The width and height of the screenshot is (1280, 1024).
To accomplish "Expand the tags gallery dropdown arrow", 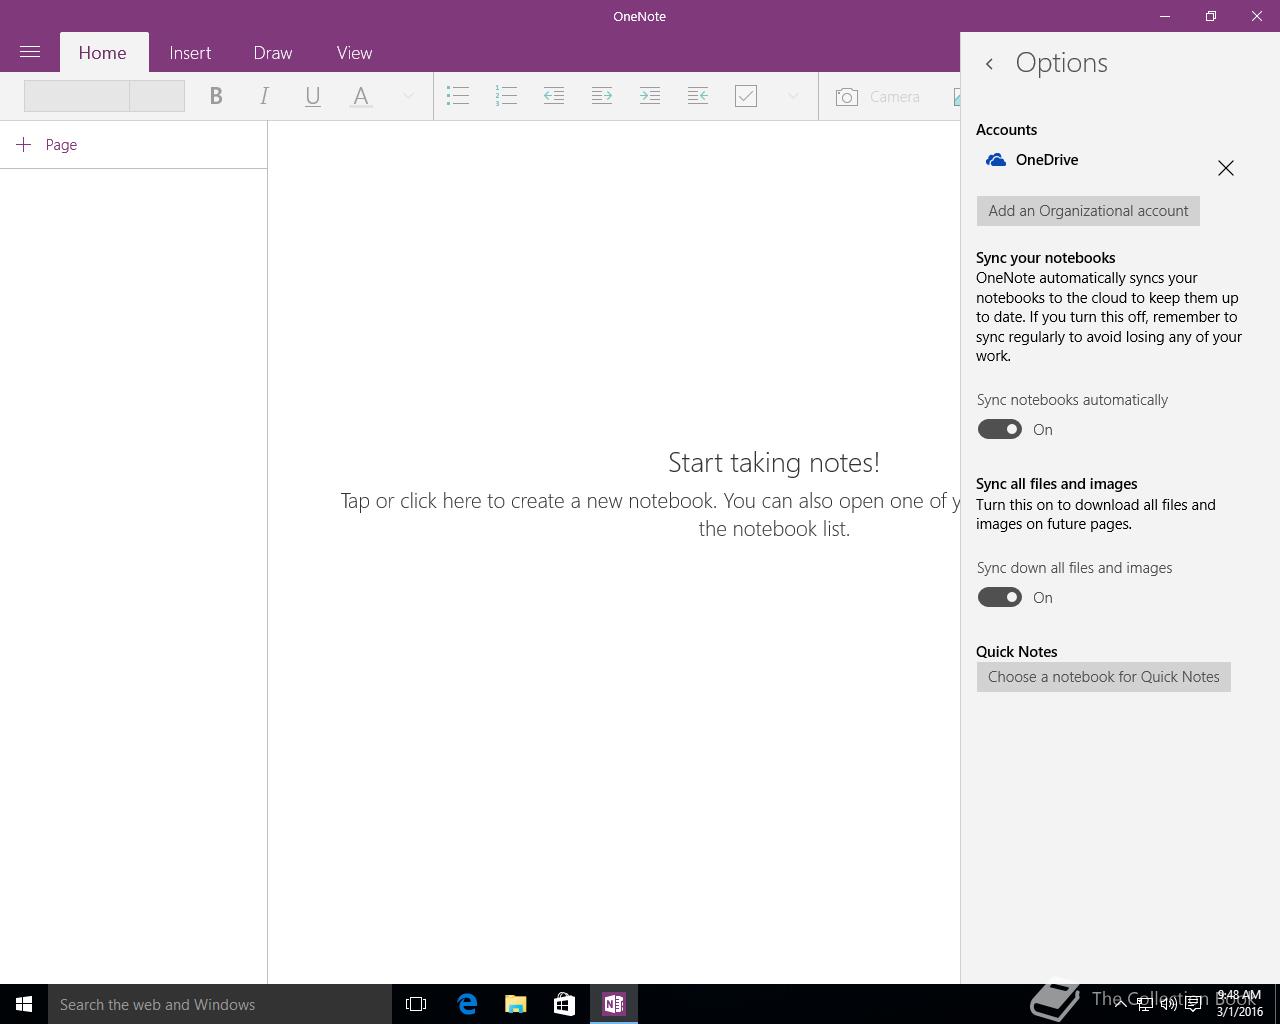I will (793, 96).
